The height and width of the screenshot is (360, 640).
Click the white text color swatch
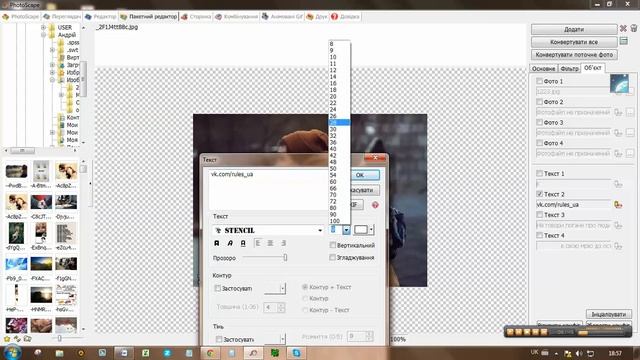point(361,230)
